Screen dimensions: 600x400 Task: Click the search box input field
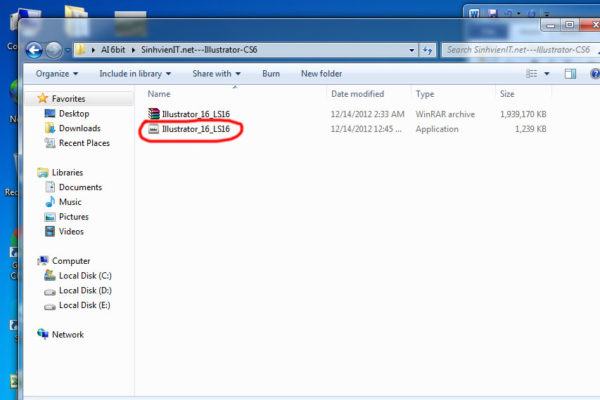[515, 49]
